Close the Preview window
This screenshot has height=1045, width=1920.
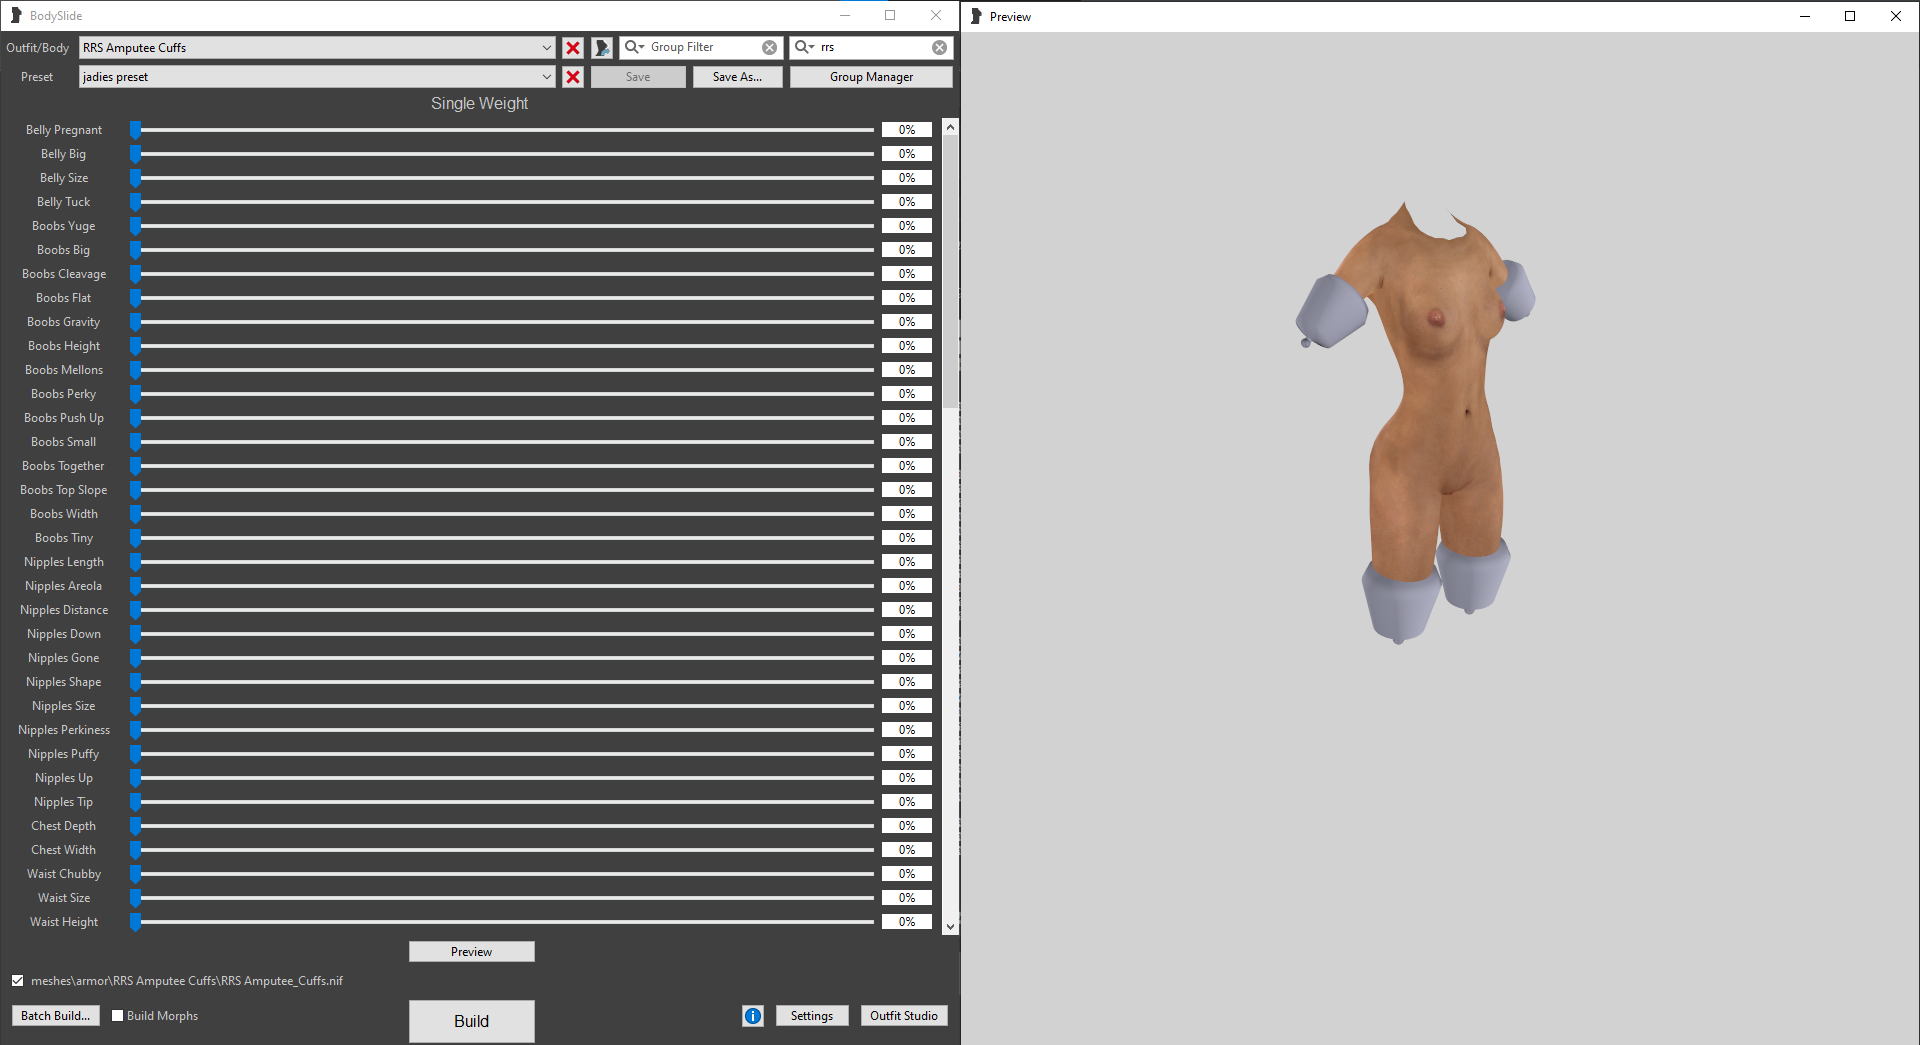pos(1896,16)
